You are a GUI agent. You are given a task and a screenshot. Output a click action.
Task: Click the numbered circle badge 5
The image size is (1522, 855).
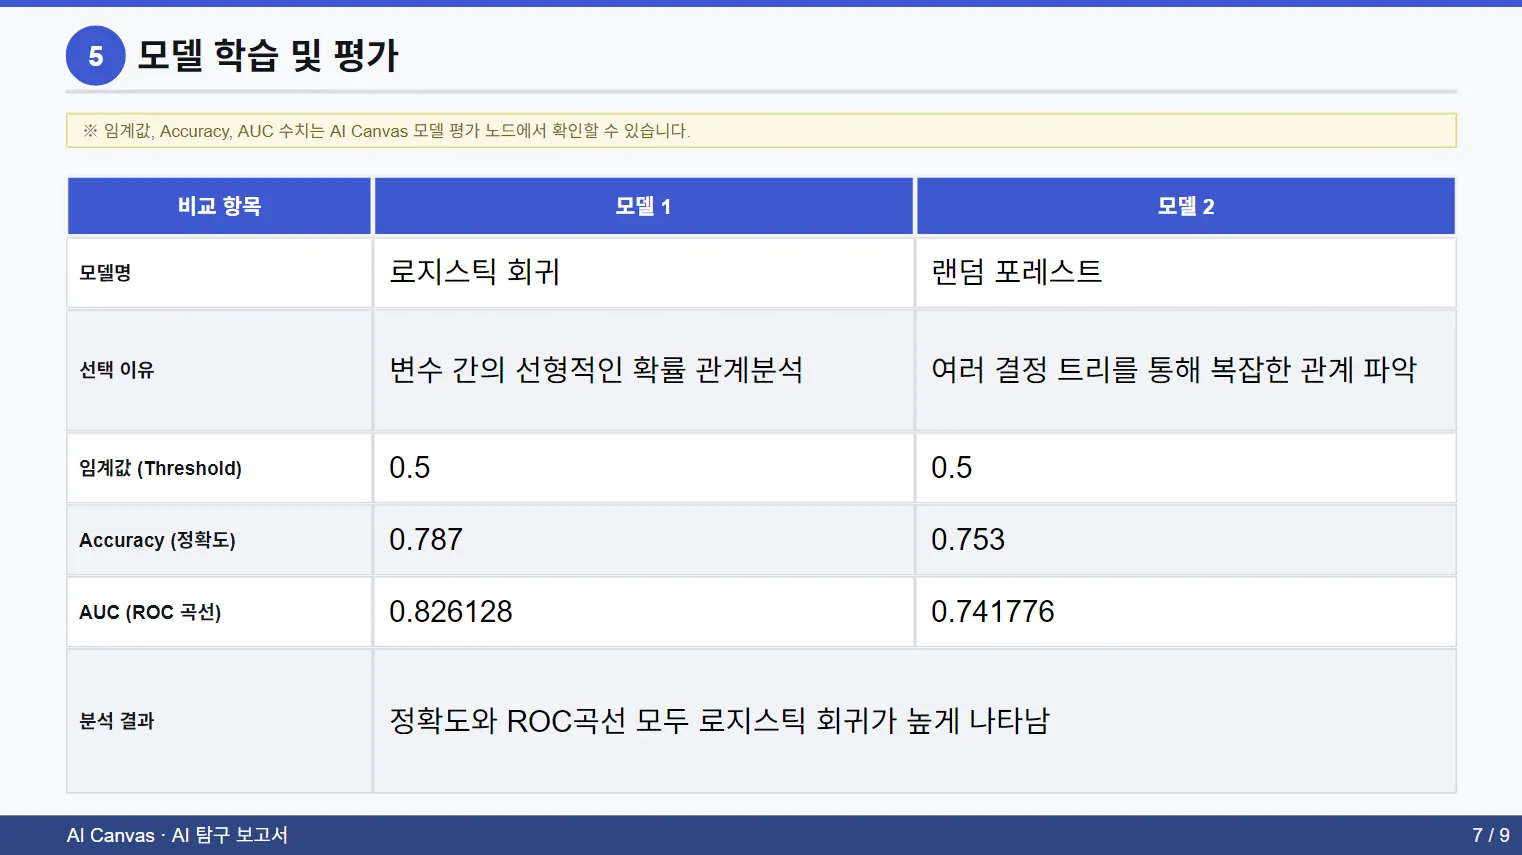[x=96, y=56]
